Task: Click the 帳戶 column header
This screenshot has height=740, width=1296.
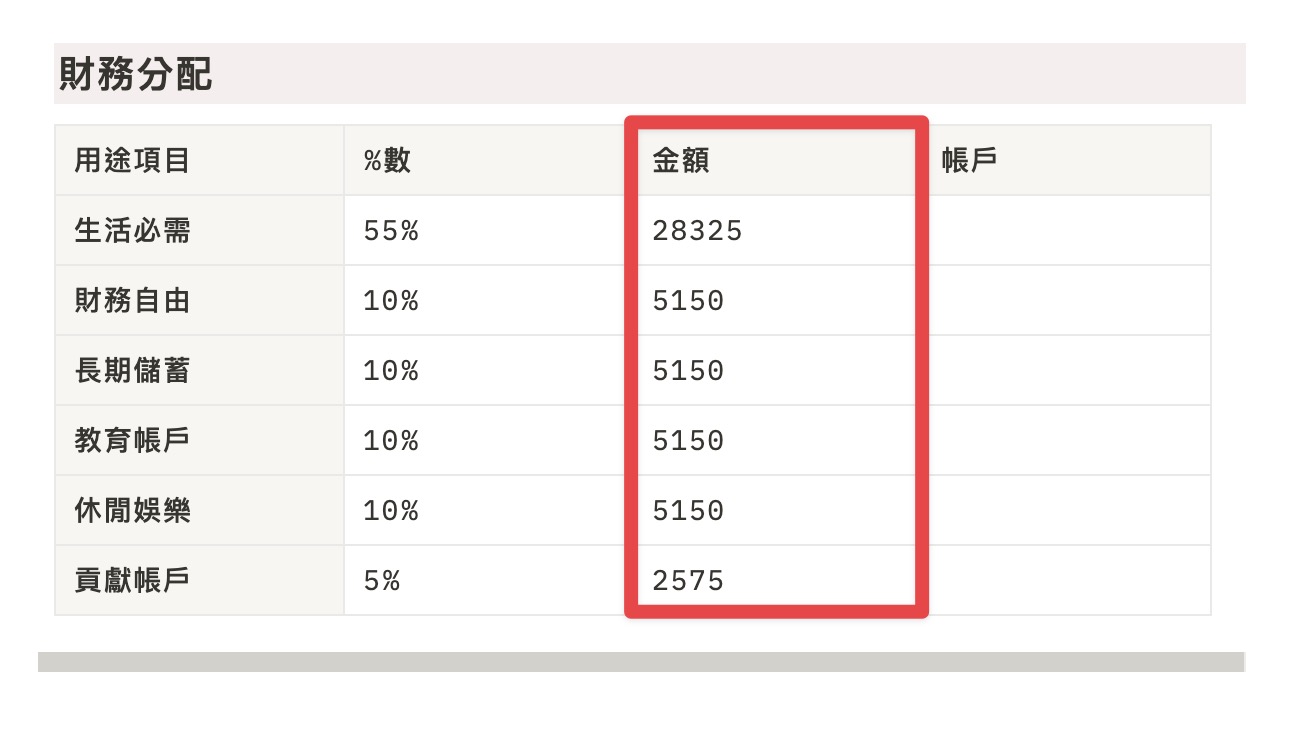Action: [1066, 160]
